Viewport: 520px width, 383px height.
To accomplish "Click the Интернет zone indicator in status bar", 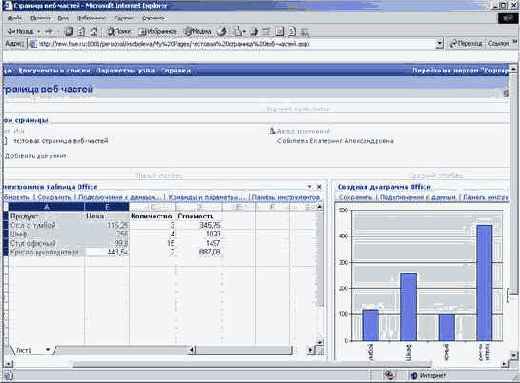I will click(x=428, y=375).
